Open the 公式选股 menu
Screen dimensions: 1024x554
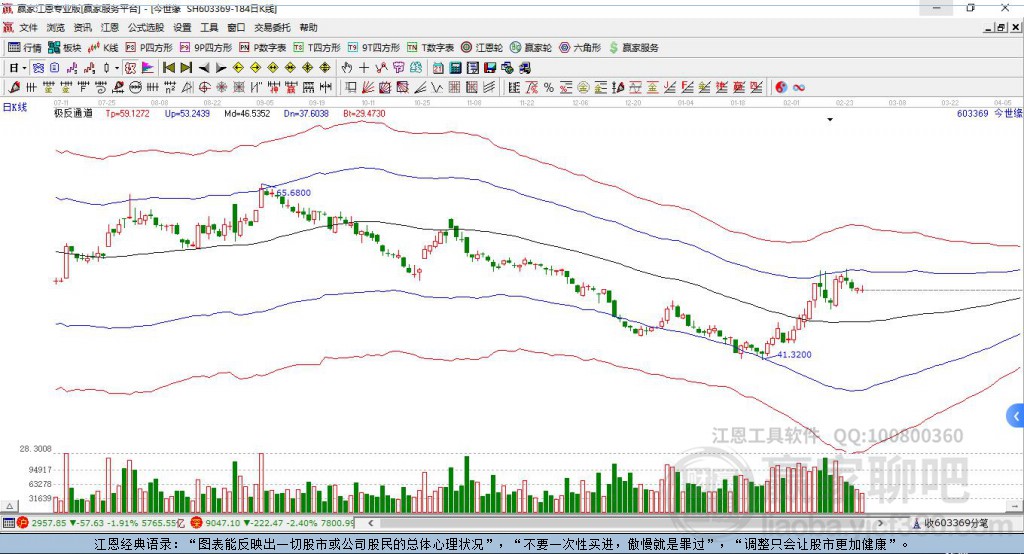pos(146,27)
